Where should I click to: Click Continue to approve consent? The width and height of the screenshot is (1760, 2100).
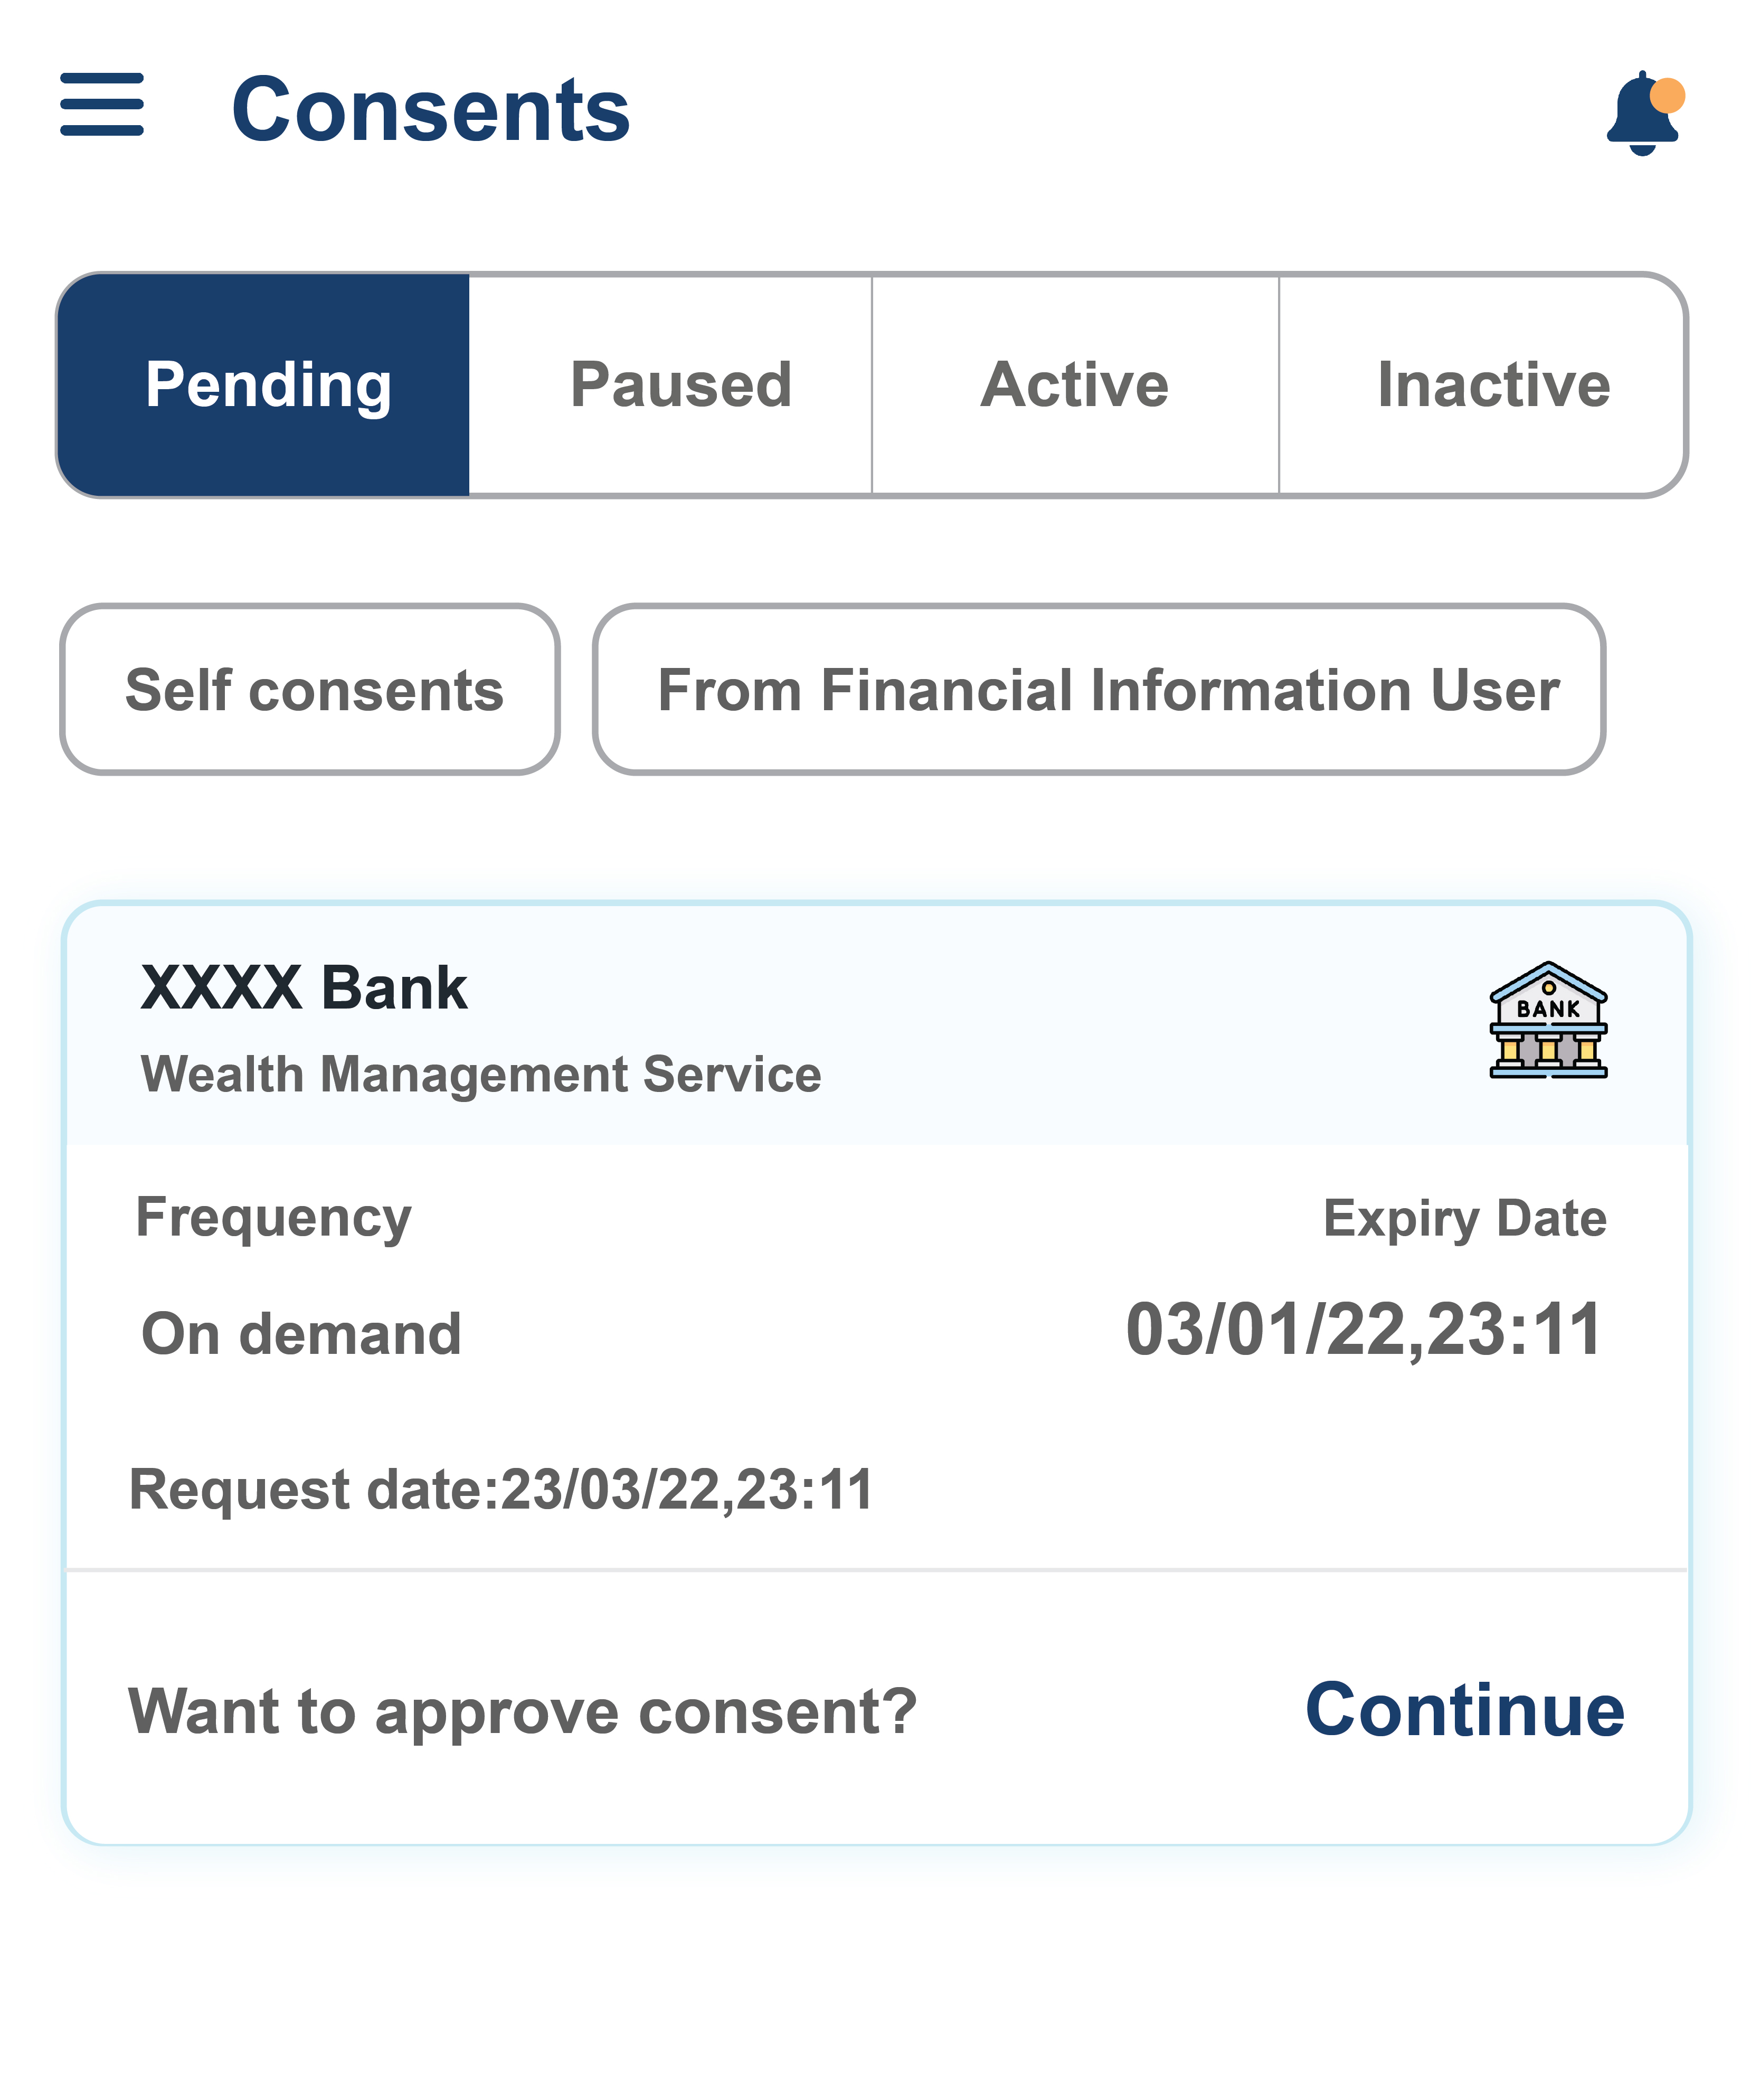[x=1465, y=1711]
